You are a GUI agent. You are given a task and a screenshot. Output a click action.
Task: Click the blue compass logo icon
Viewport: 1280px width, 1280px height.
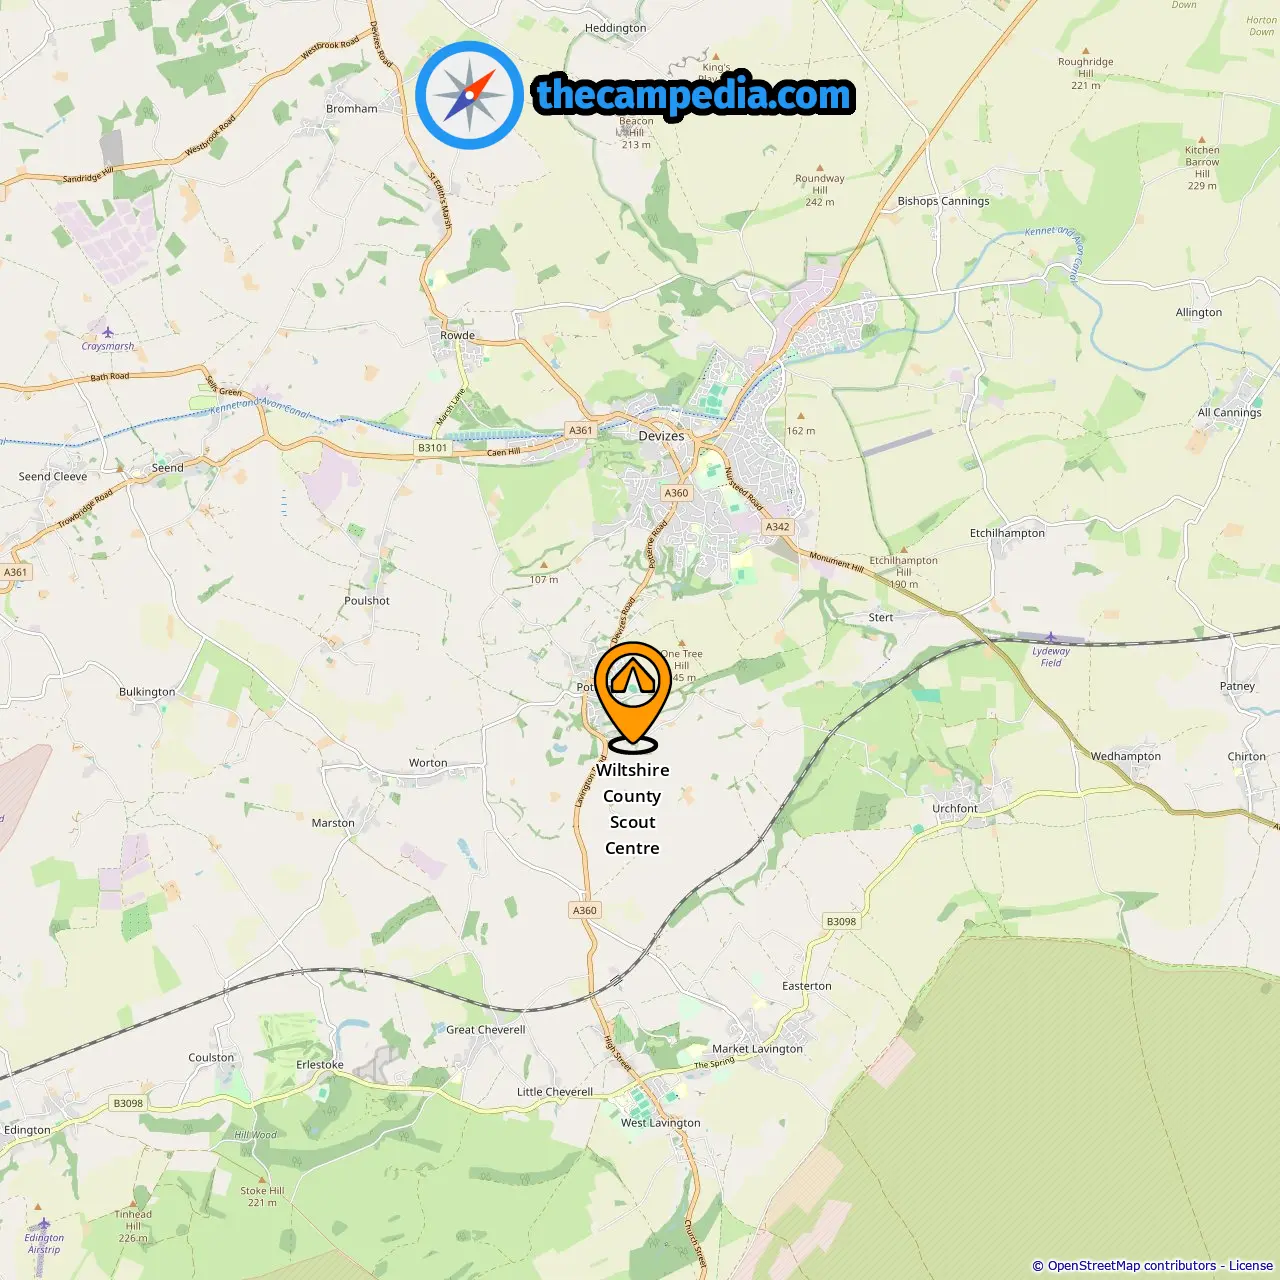point(469,95)
